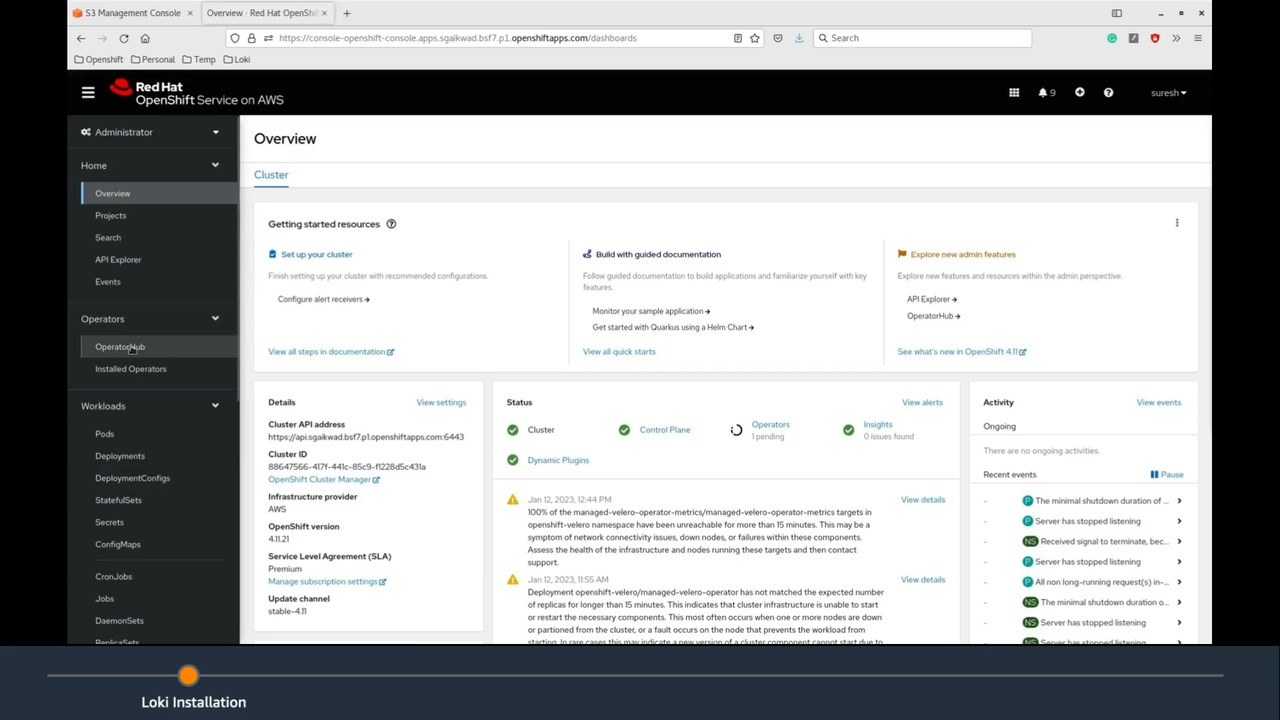Click the View settings link

pyautogui.click(x=441, y=402)
